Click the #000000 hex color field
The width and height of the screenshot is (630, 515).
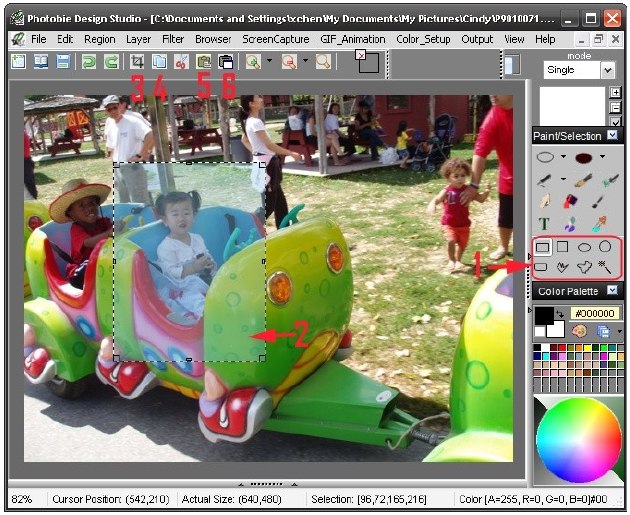point(594,312)
